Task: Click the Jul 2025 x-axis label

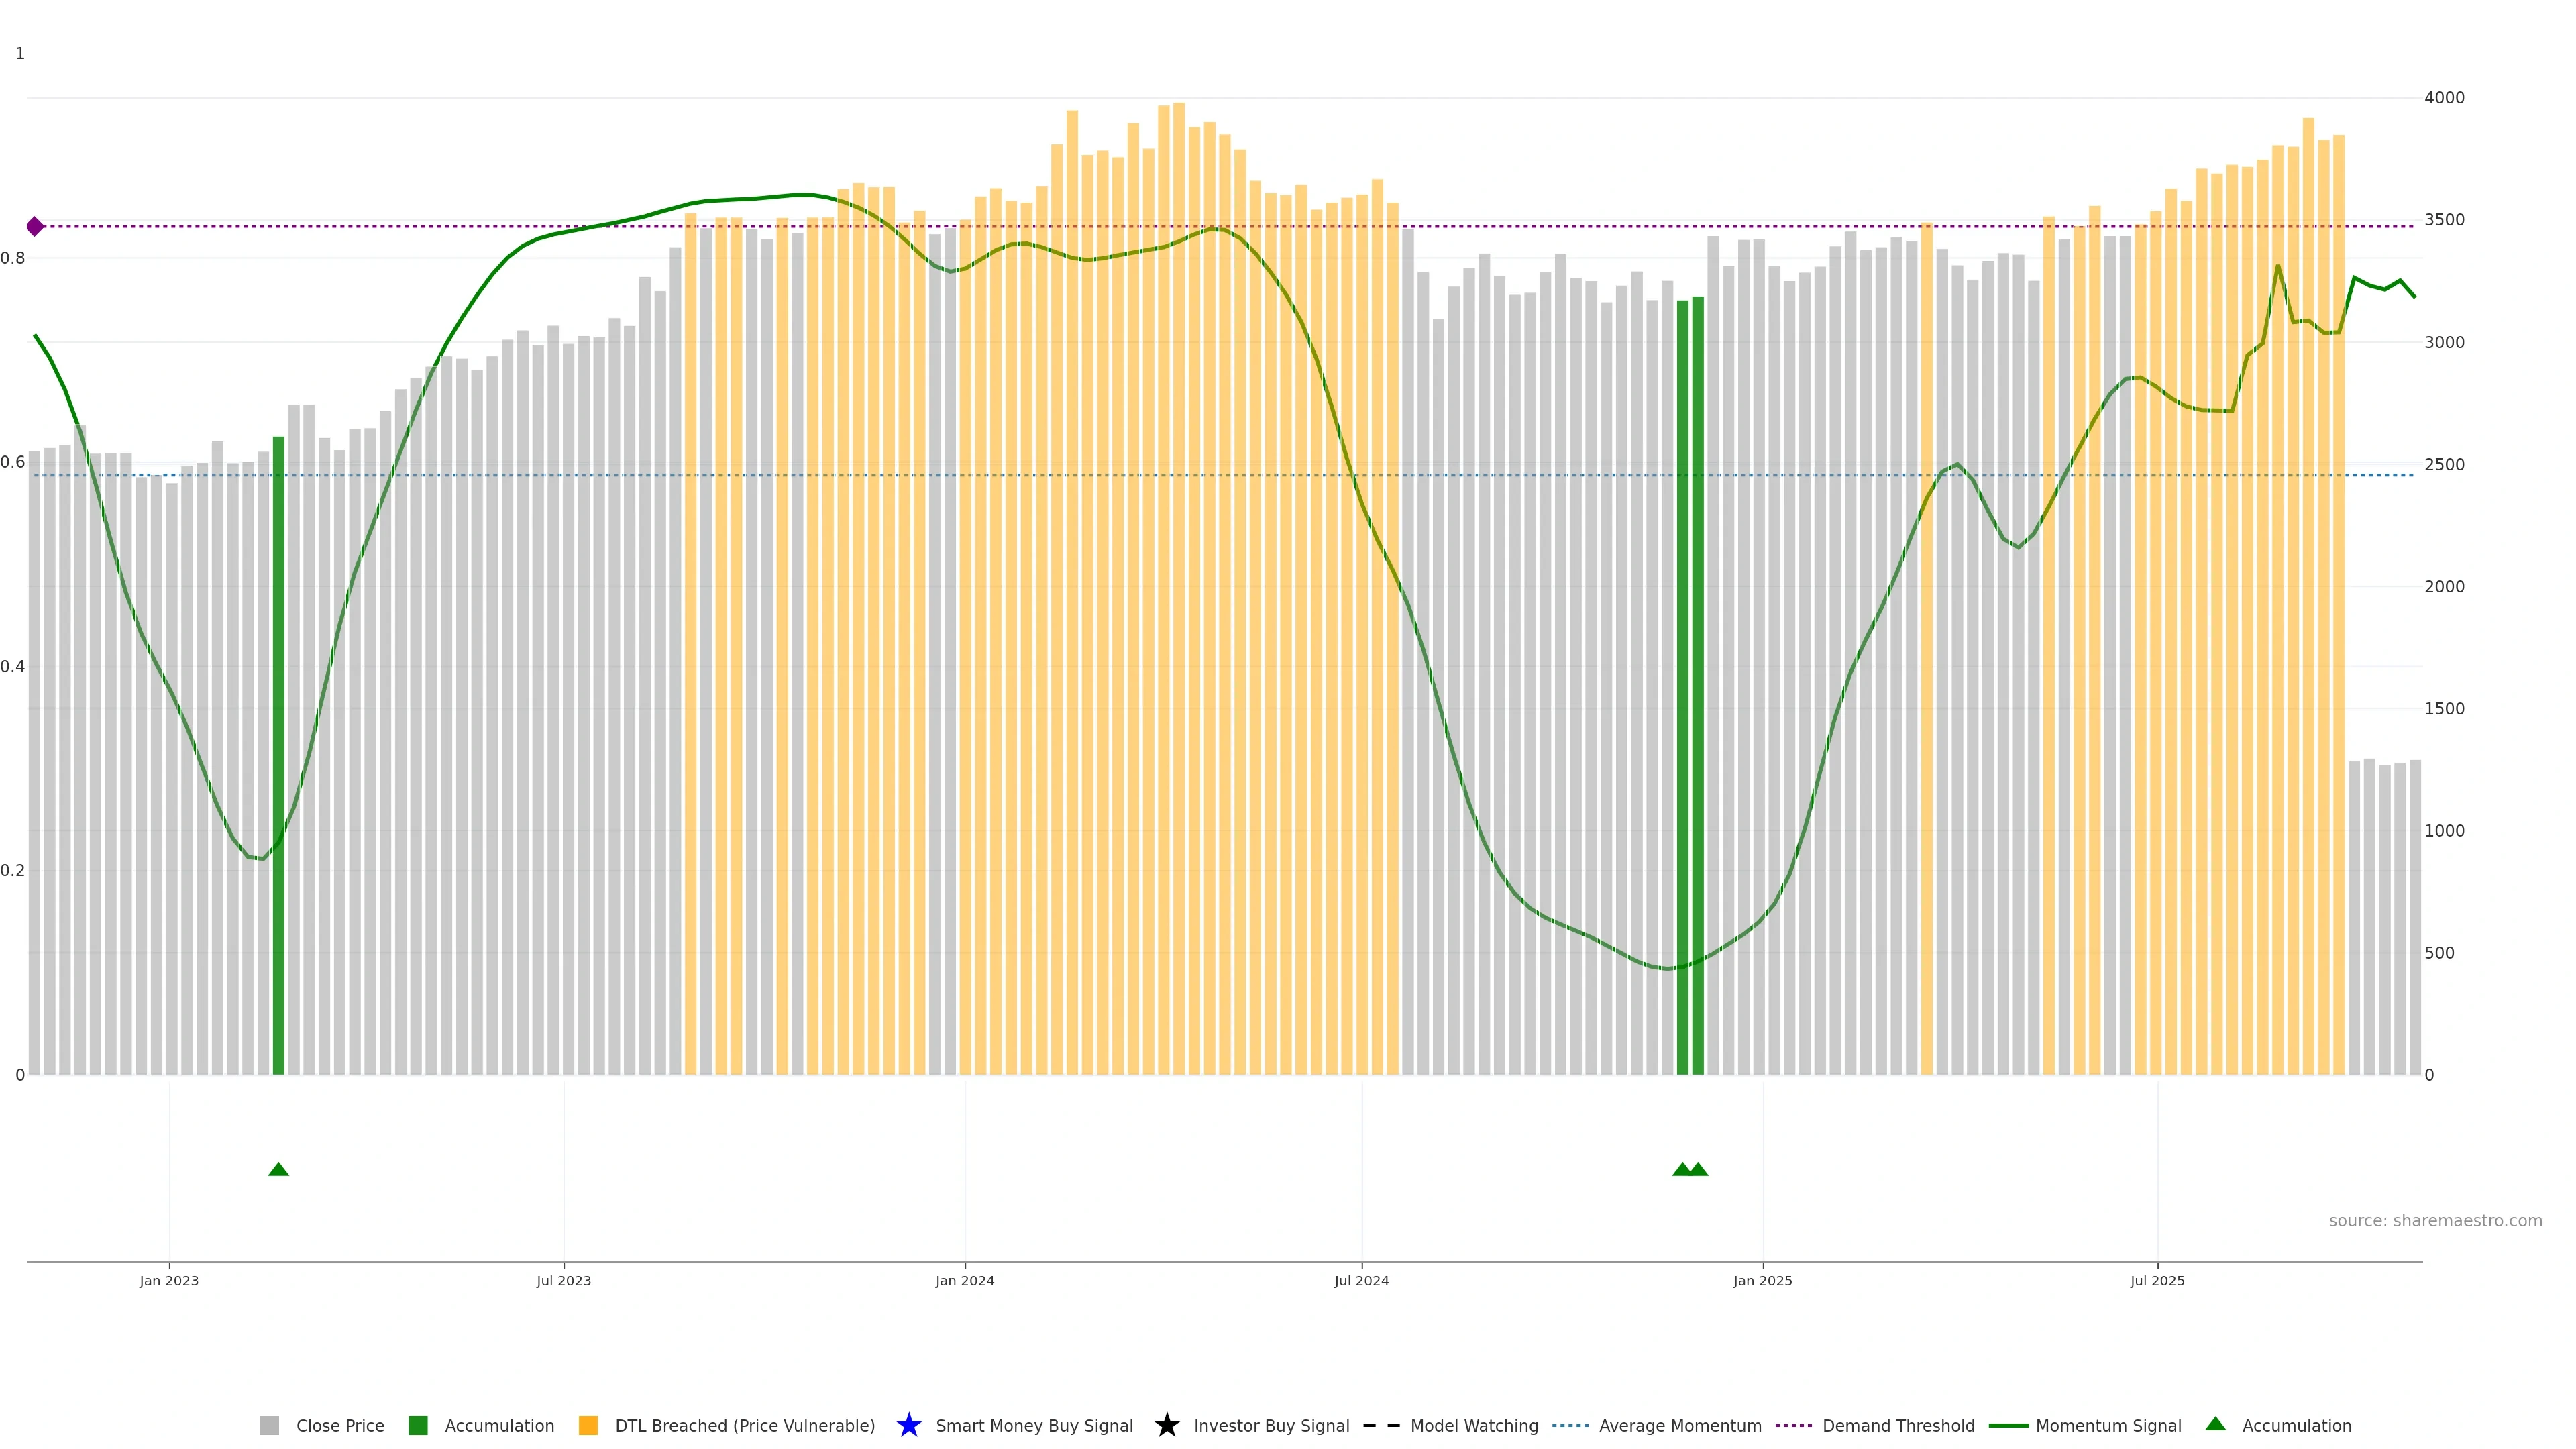Action: click(x=2157, y=1280)
